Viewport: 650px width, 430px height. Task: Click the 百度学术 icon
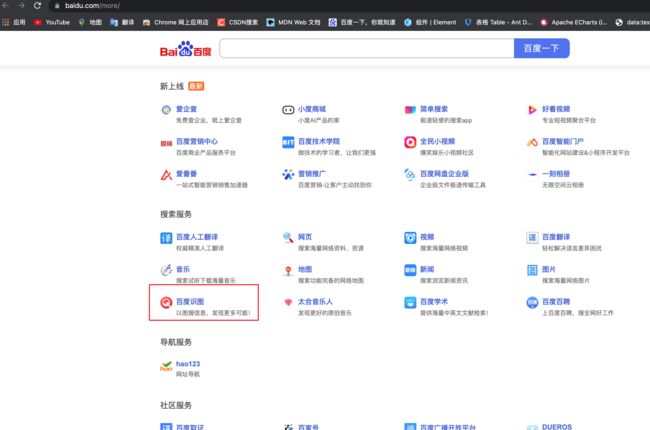coord(410,302)
